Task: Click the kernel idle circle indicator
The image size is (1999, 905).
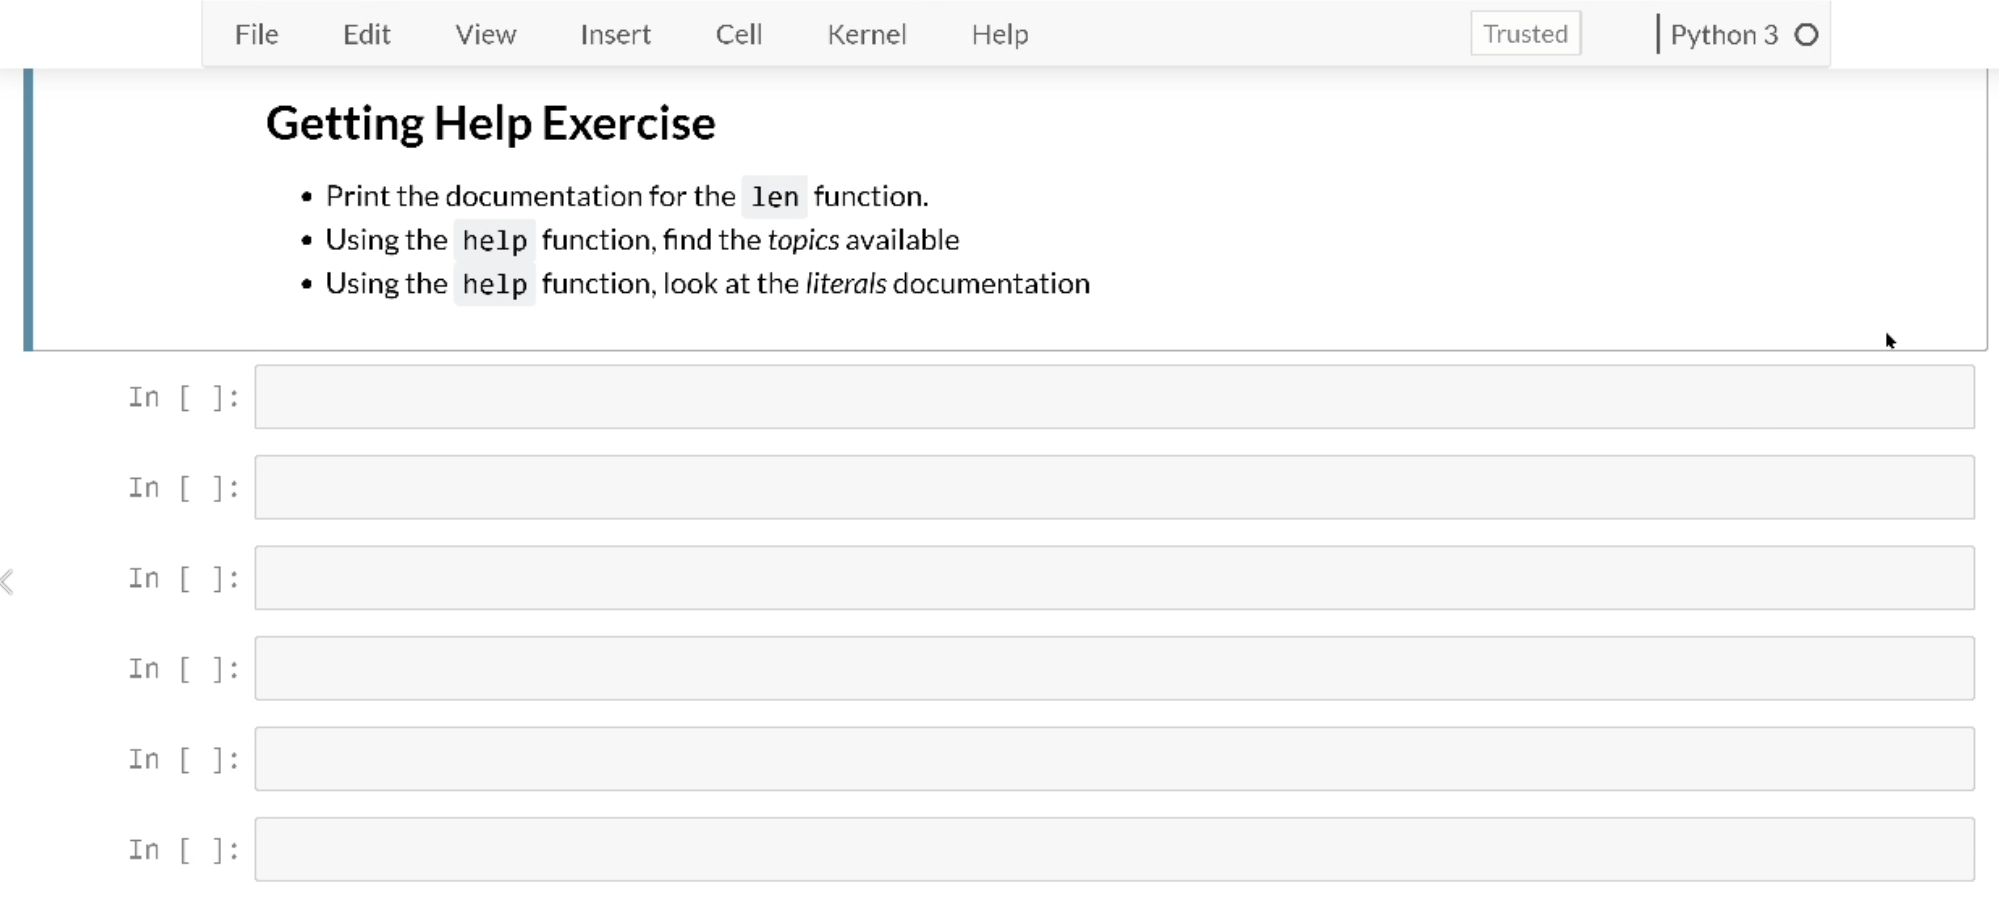Action: point(1806,35)
